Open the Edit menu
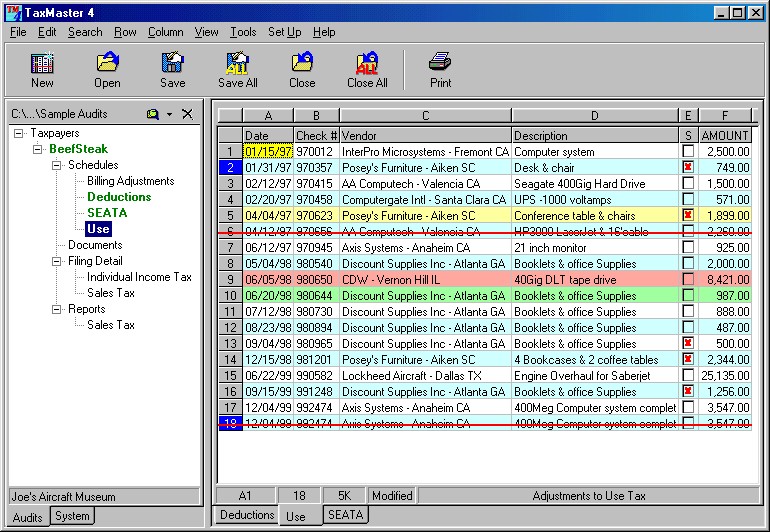The image size is (770, 532). 47,32
